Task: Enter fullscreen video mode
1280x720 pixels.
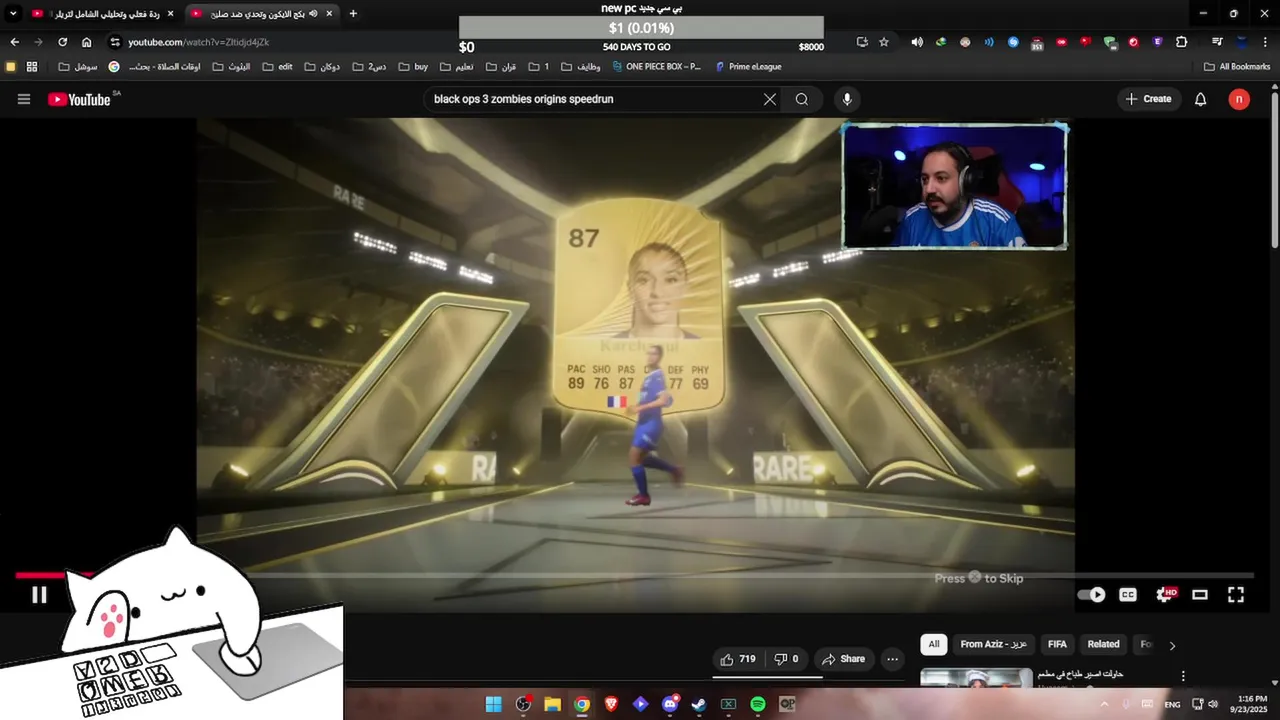Action: pos(1236,594)
